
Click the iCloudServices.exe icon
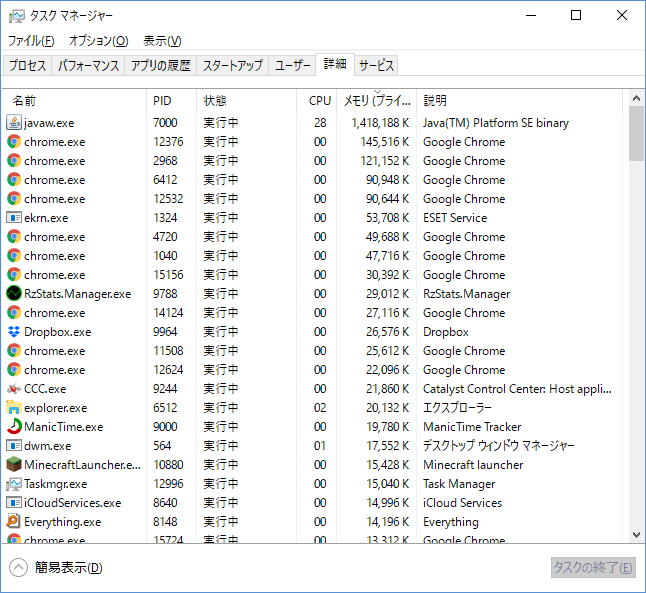point(14,503)
